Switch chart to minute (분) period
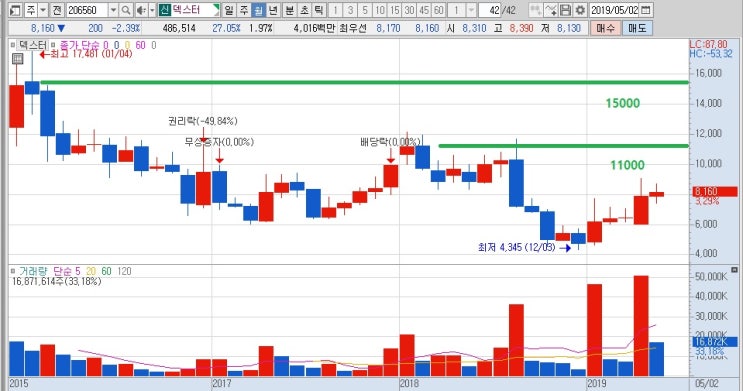This screenshot has height=391, width=743. [x=290, y=10]
